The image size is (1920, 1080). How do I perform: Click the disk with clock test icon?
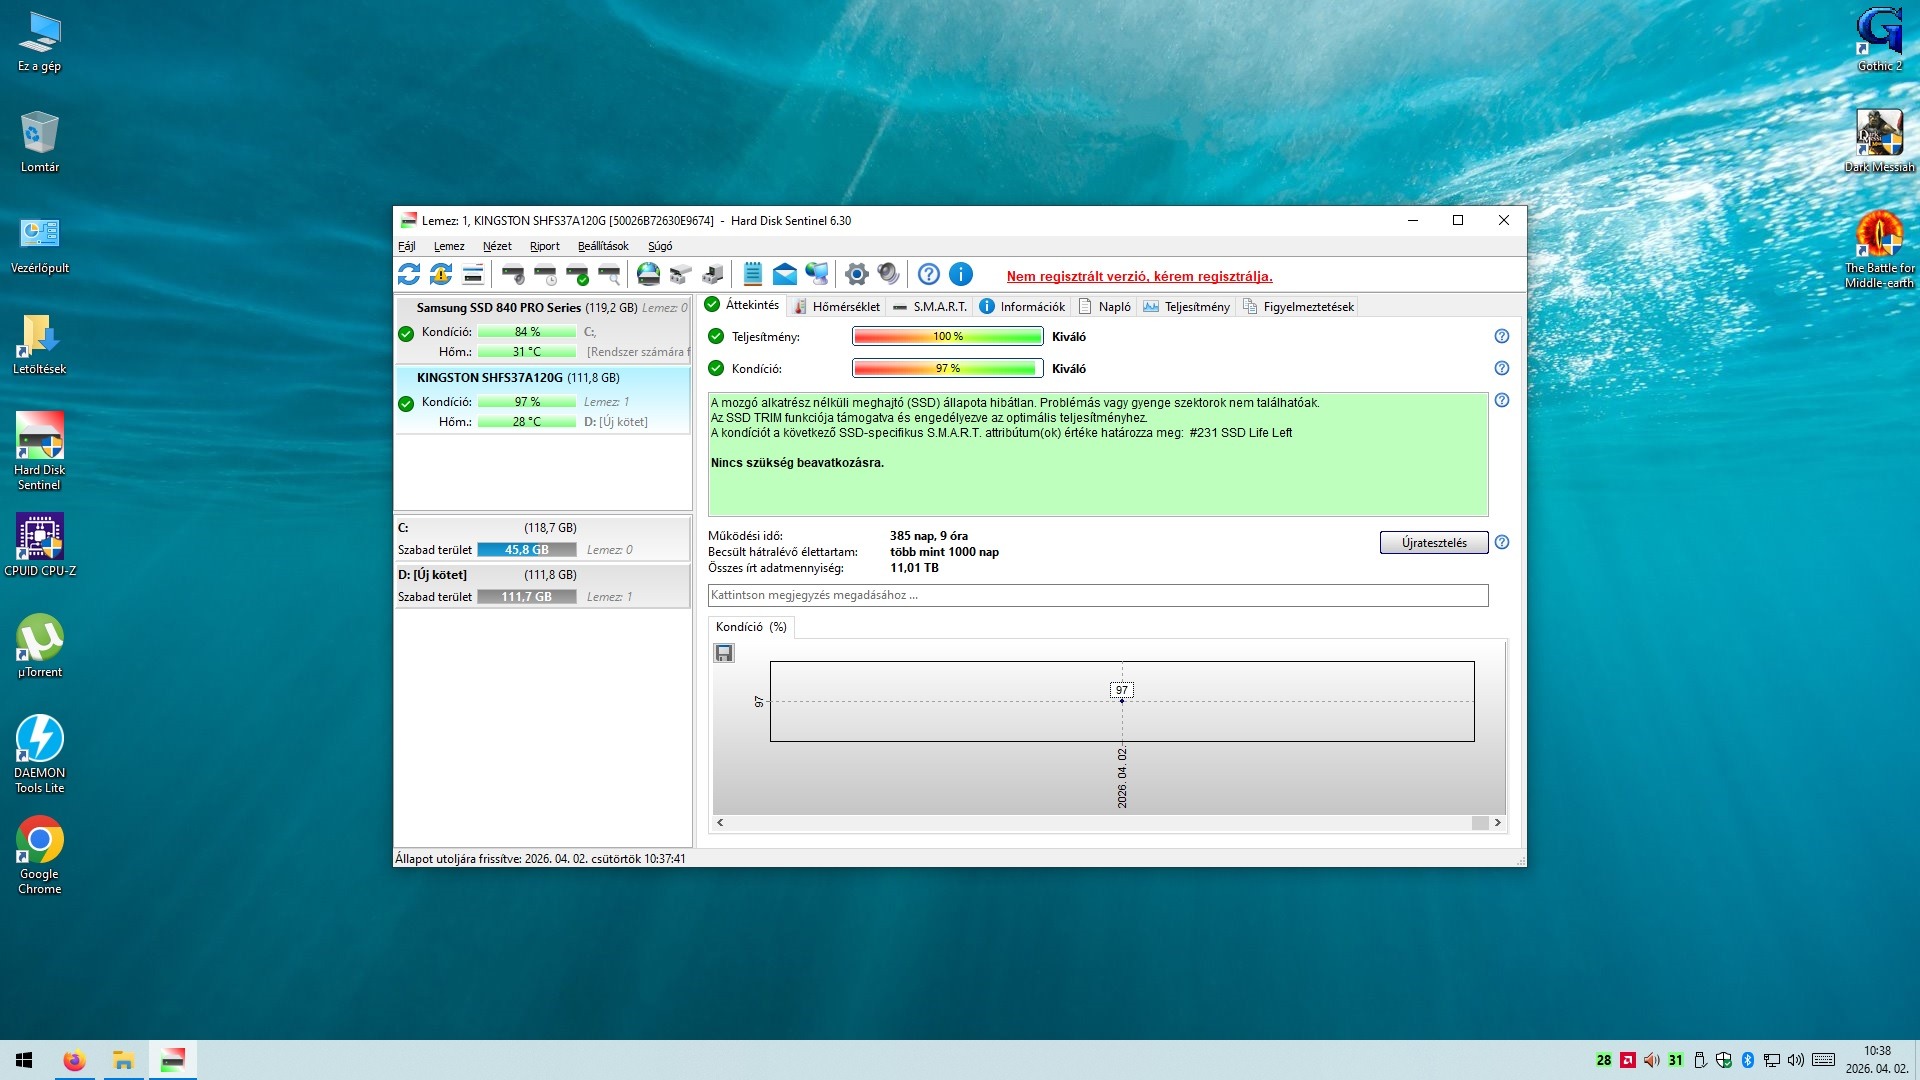click(x=546, y=274)
